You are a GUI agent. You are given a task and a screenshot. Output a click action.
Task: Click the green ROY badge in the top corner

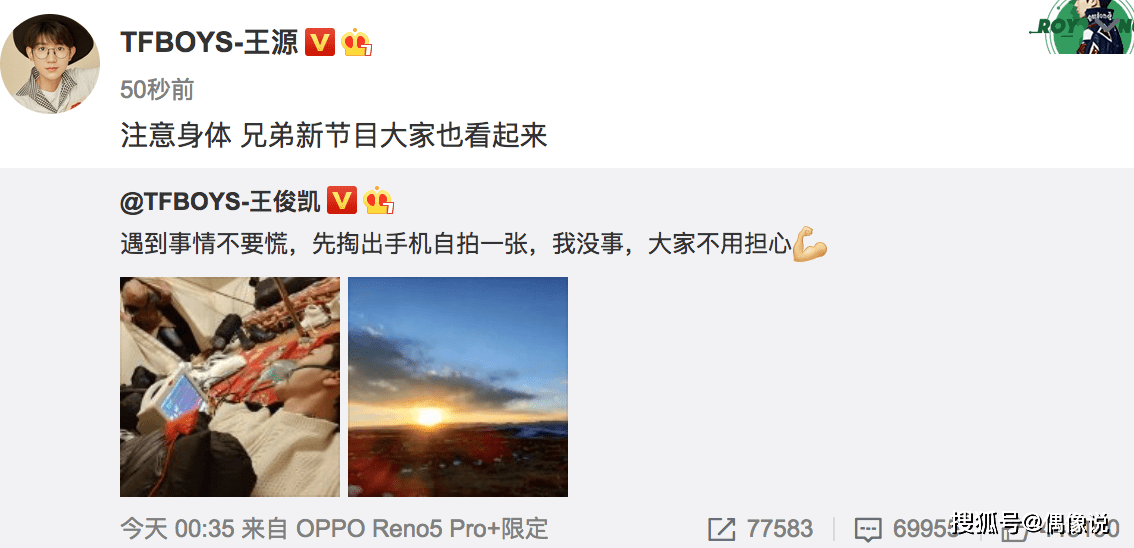tap(1081, 27)
